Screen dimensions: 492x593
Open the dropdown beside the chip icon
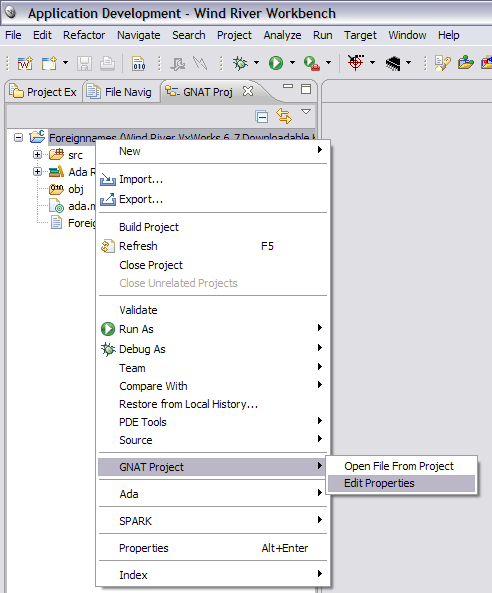coord(408,62)
